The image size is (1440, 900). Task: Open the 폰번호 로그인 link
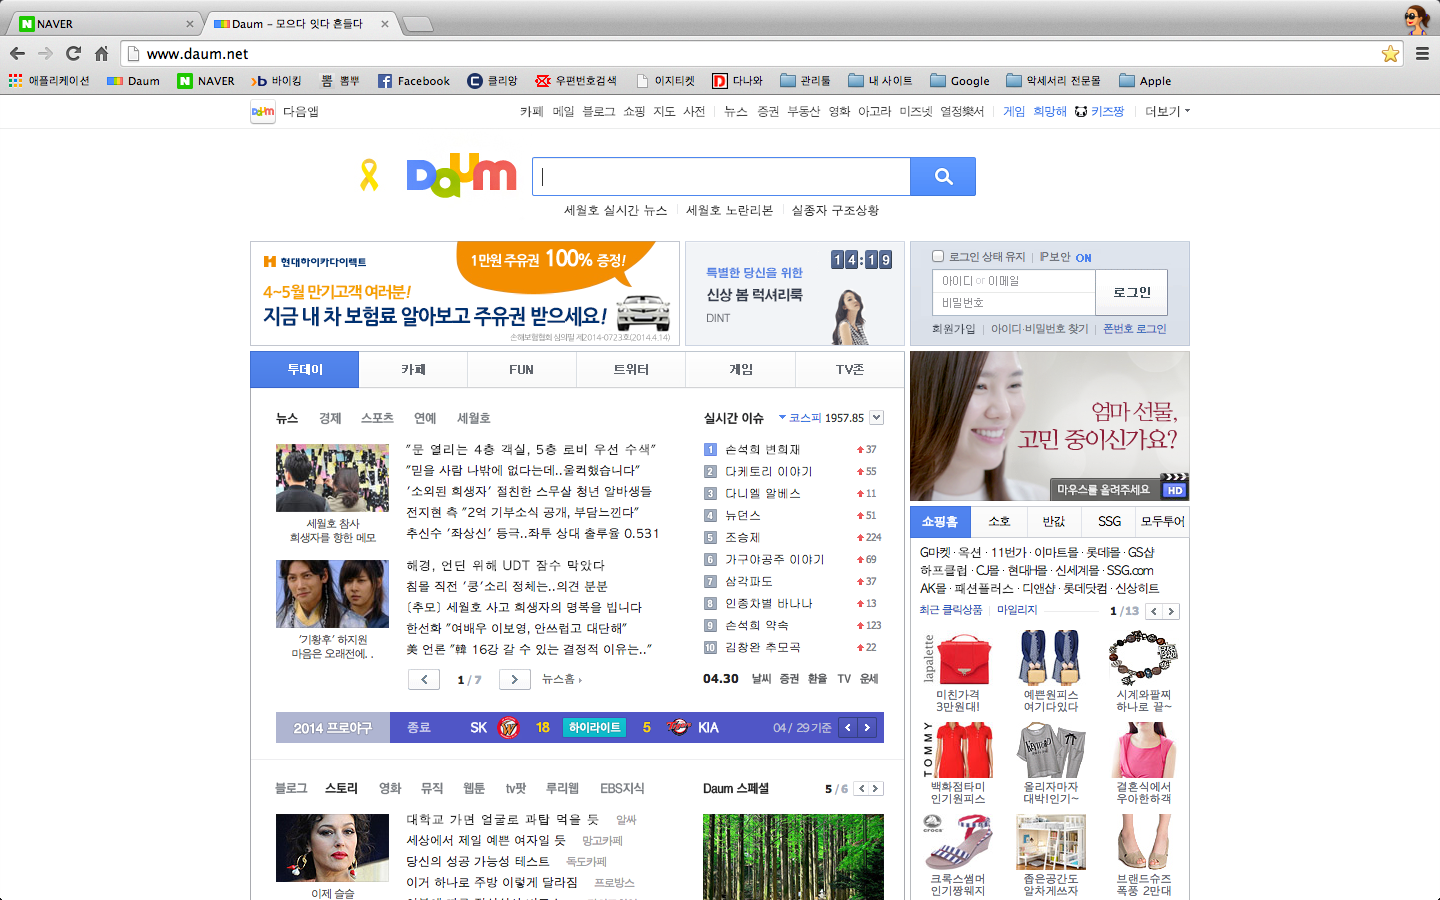click(1134, 328)
